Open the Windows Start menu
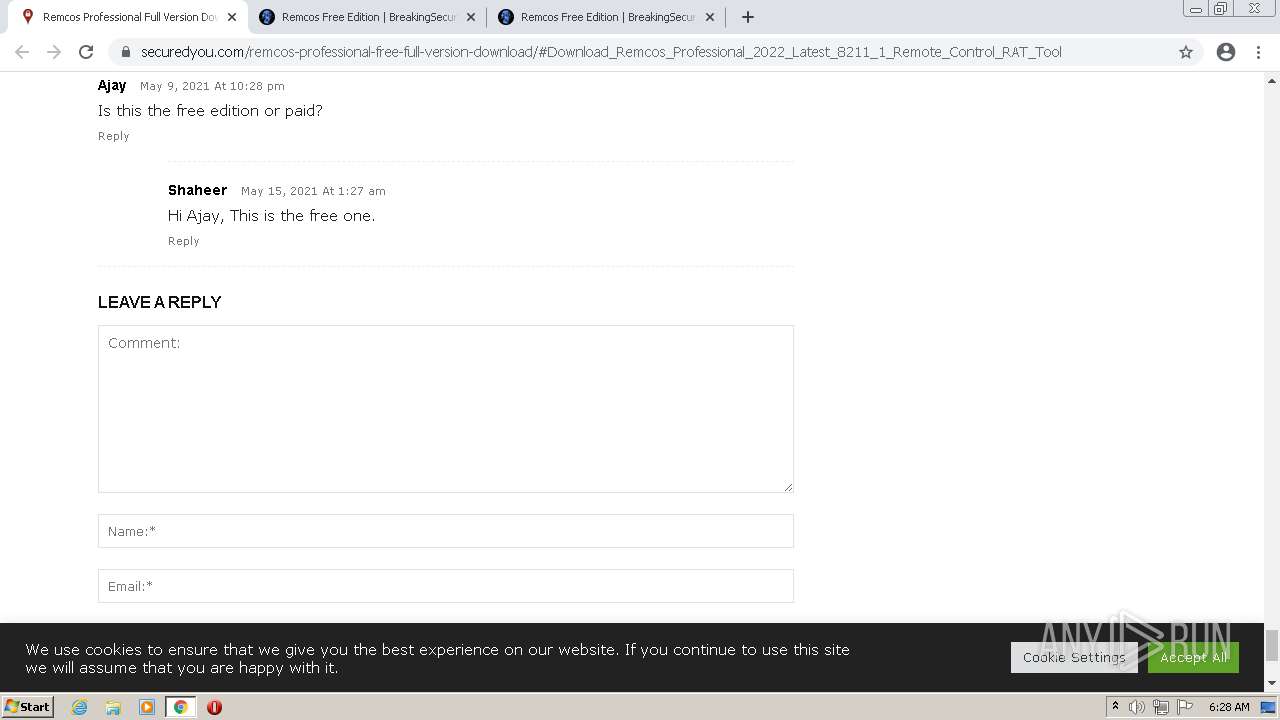 (27, 706)
